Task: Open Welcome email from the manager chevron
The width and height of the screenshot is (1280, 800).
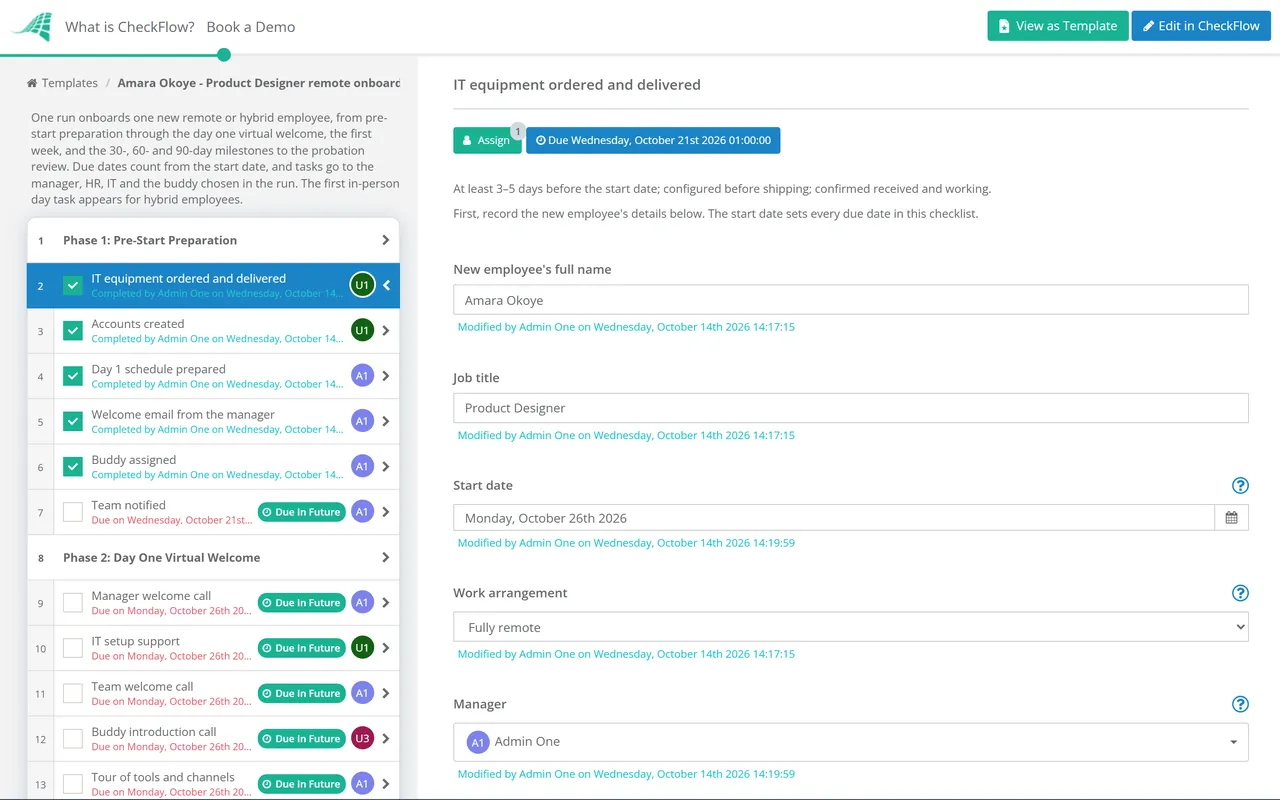Action: point(386,421)
